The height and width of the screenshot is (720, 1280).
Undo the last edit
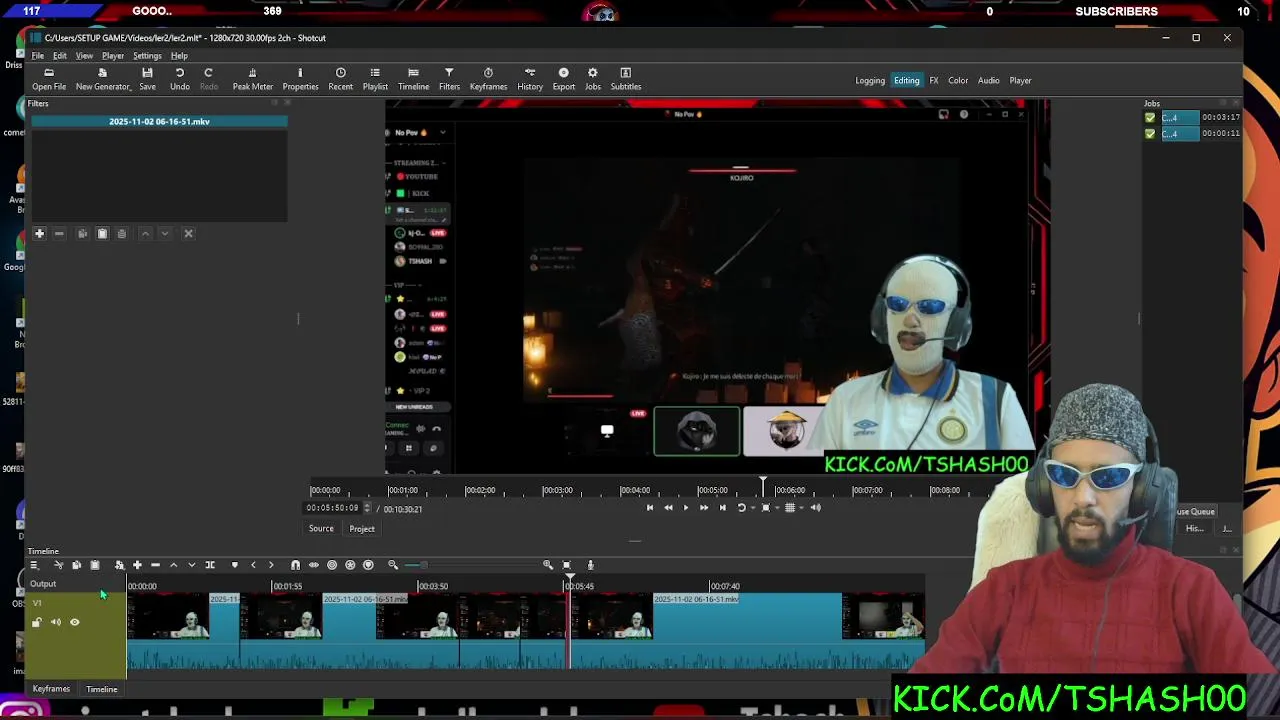(x=180, y=79)
